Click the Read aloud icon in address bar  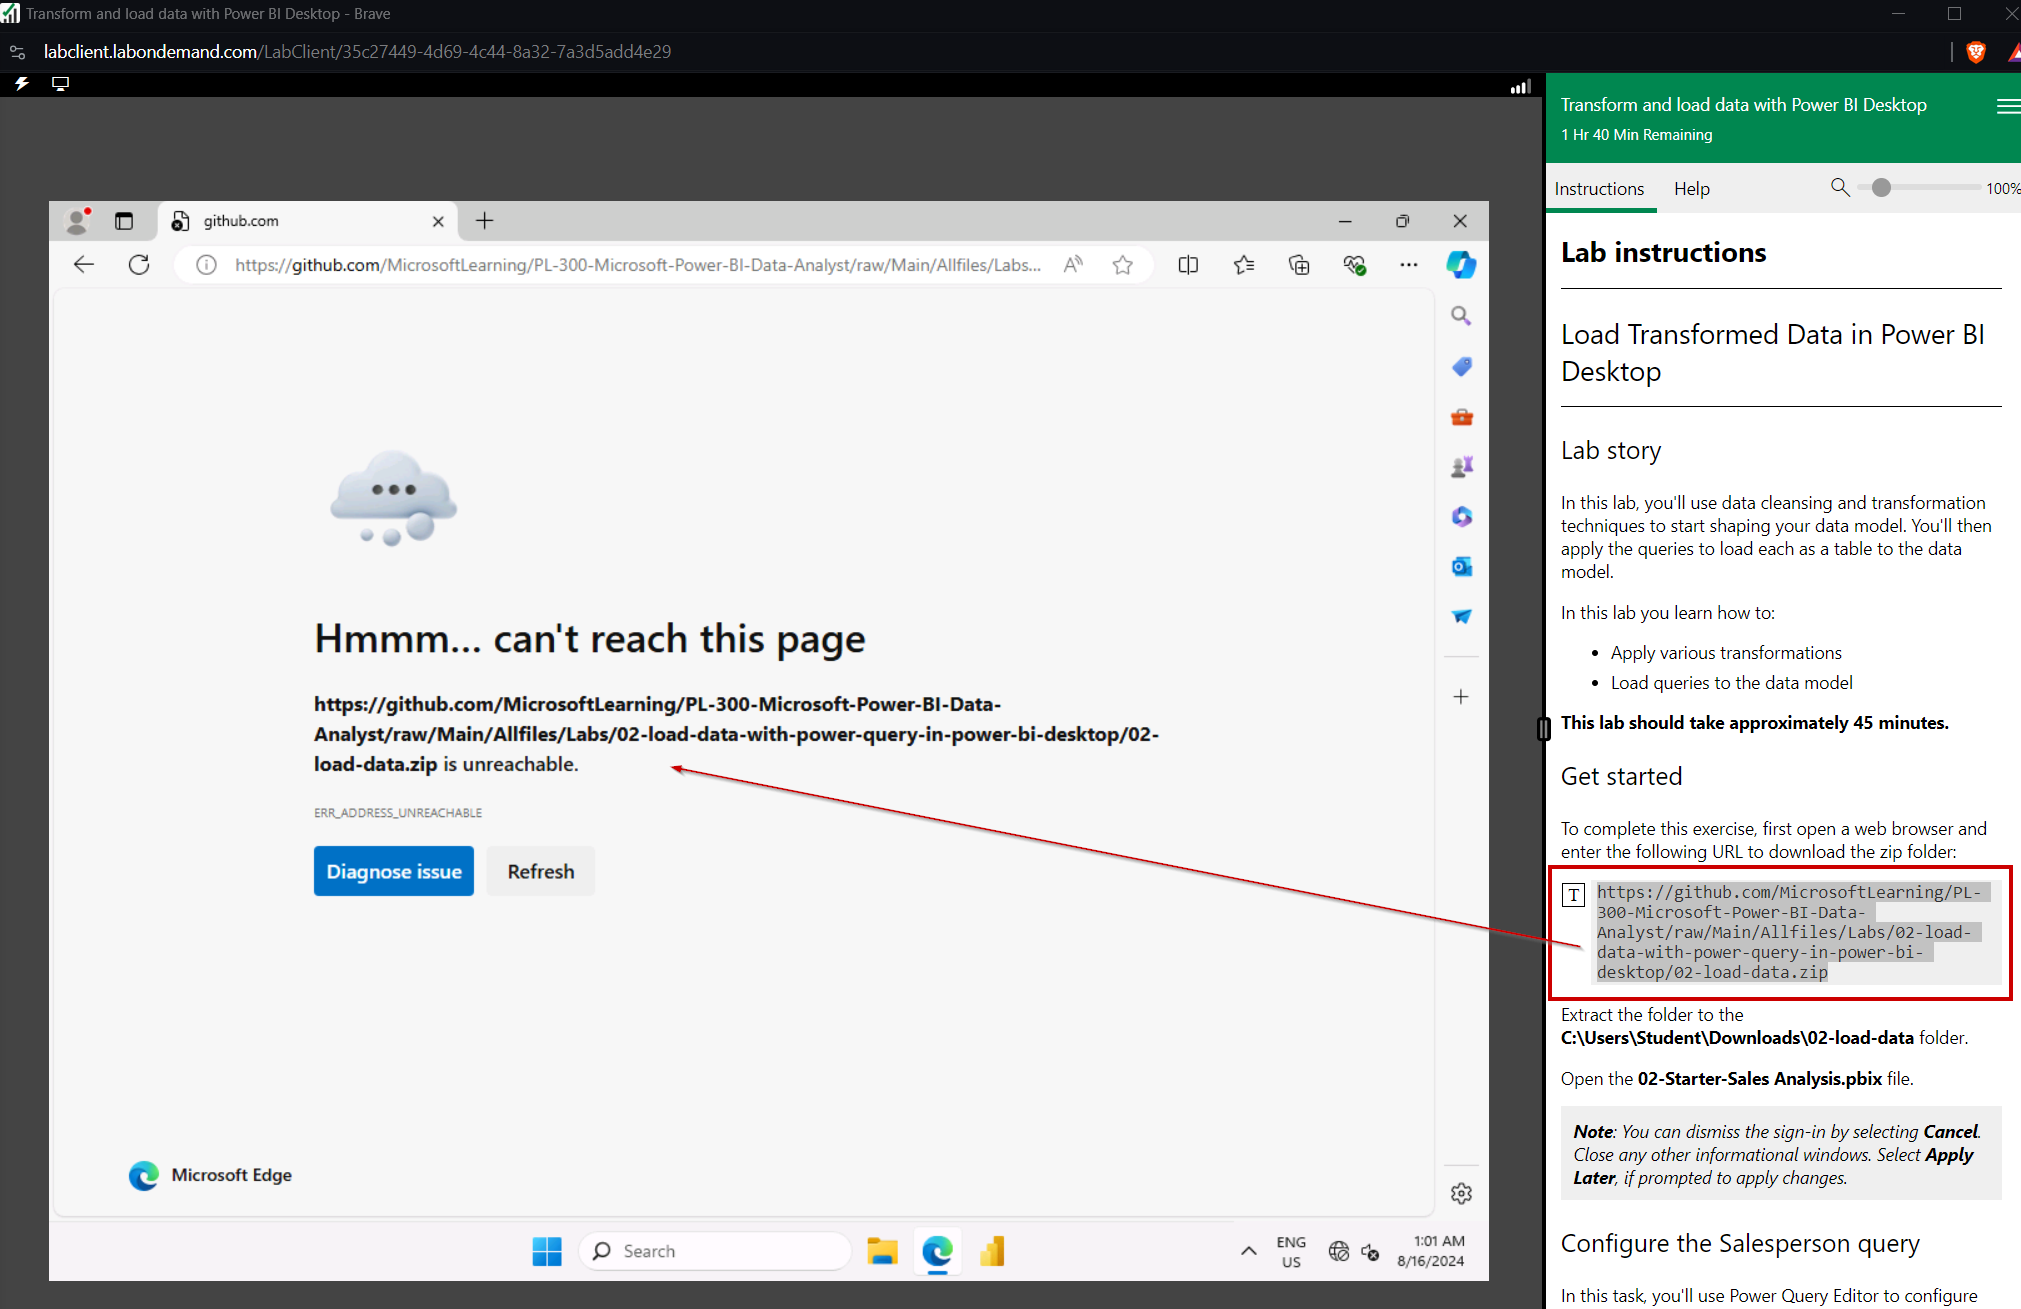[x=1073, y=264]
